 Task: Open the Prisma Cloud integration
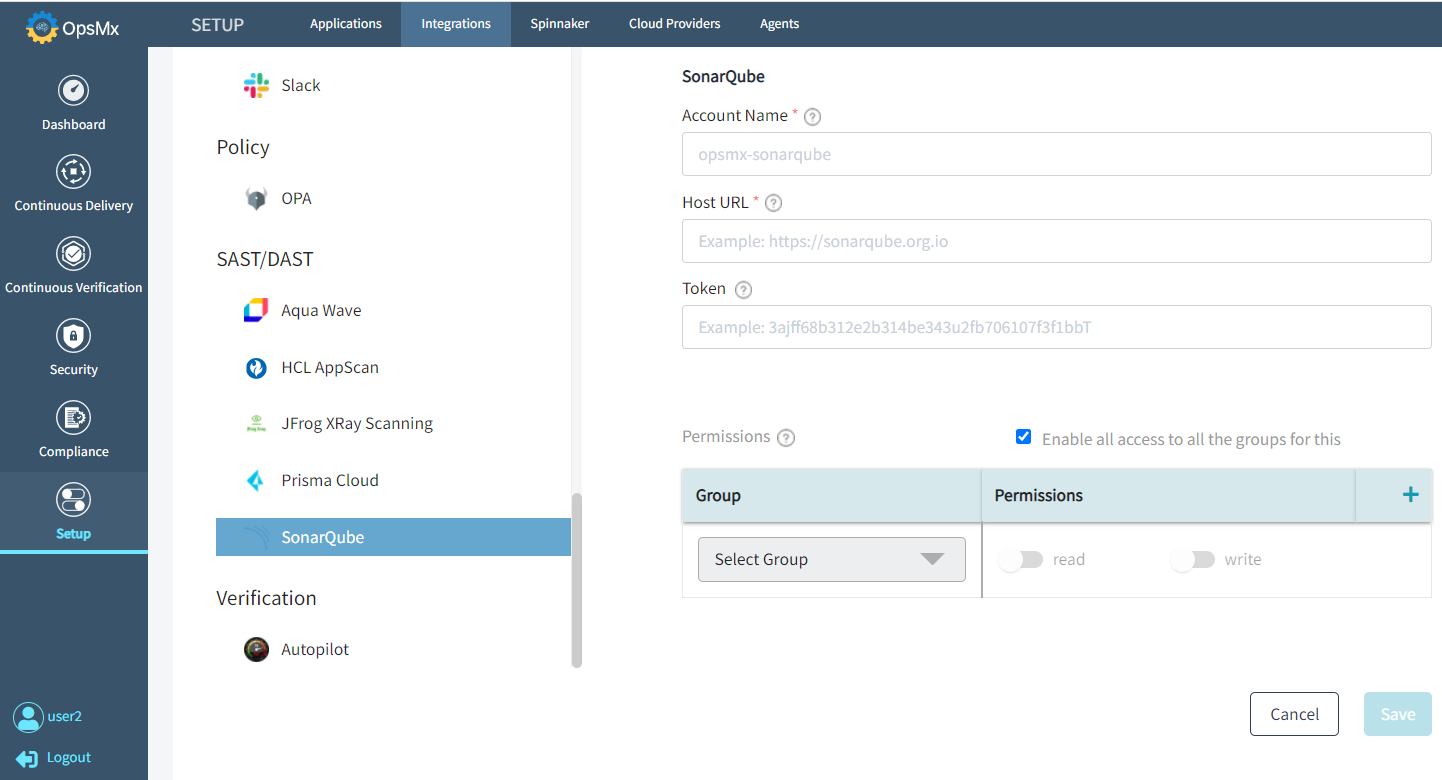point(256,480)
